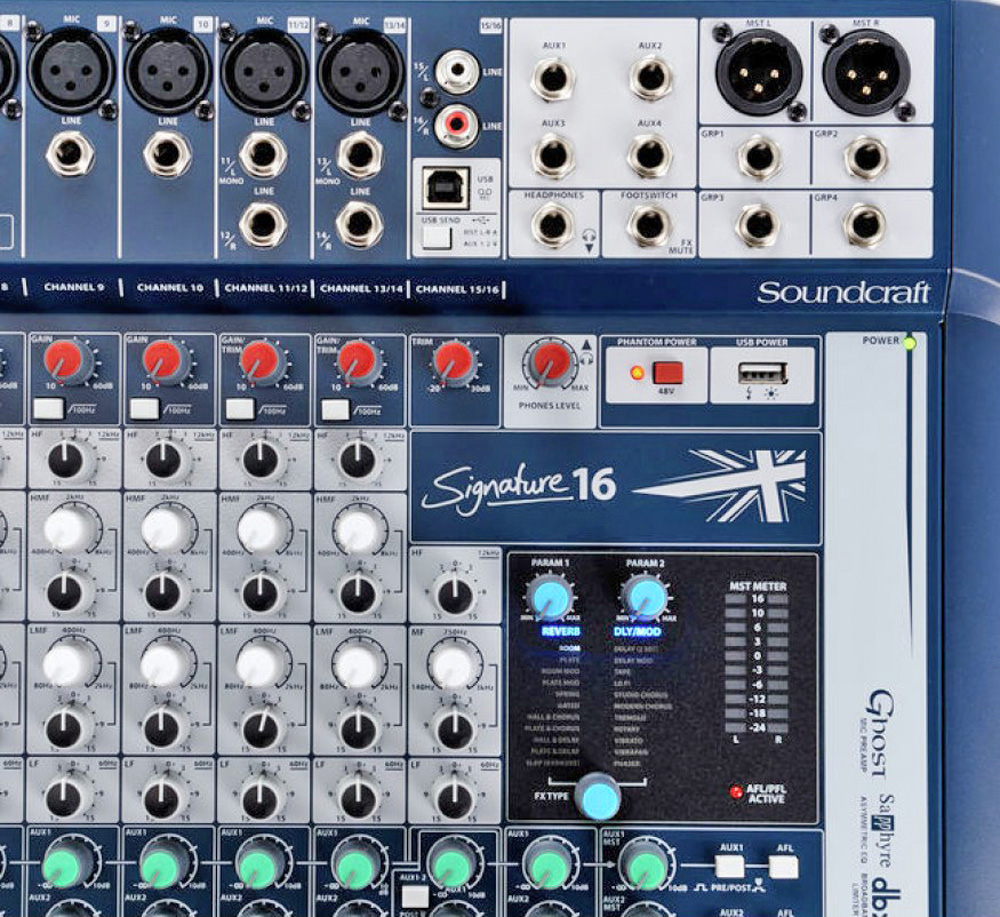Toggle the USB SEND selector button
The height and width of the screenshot is (917, 1000).
tap(436, 237)
